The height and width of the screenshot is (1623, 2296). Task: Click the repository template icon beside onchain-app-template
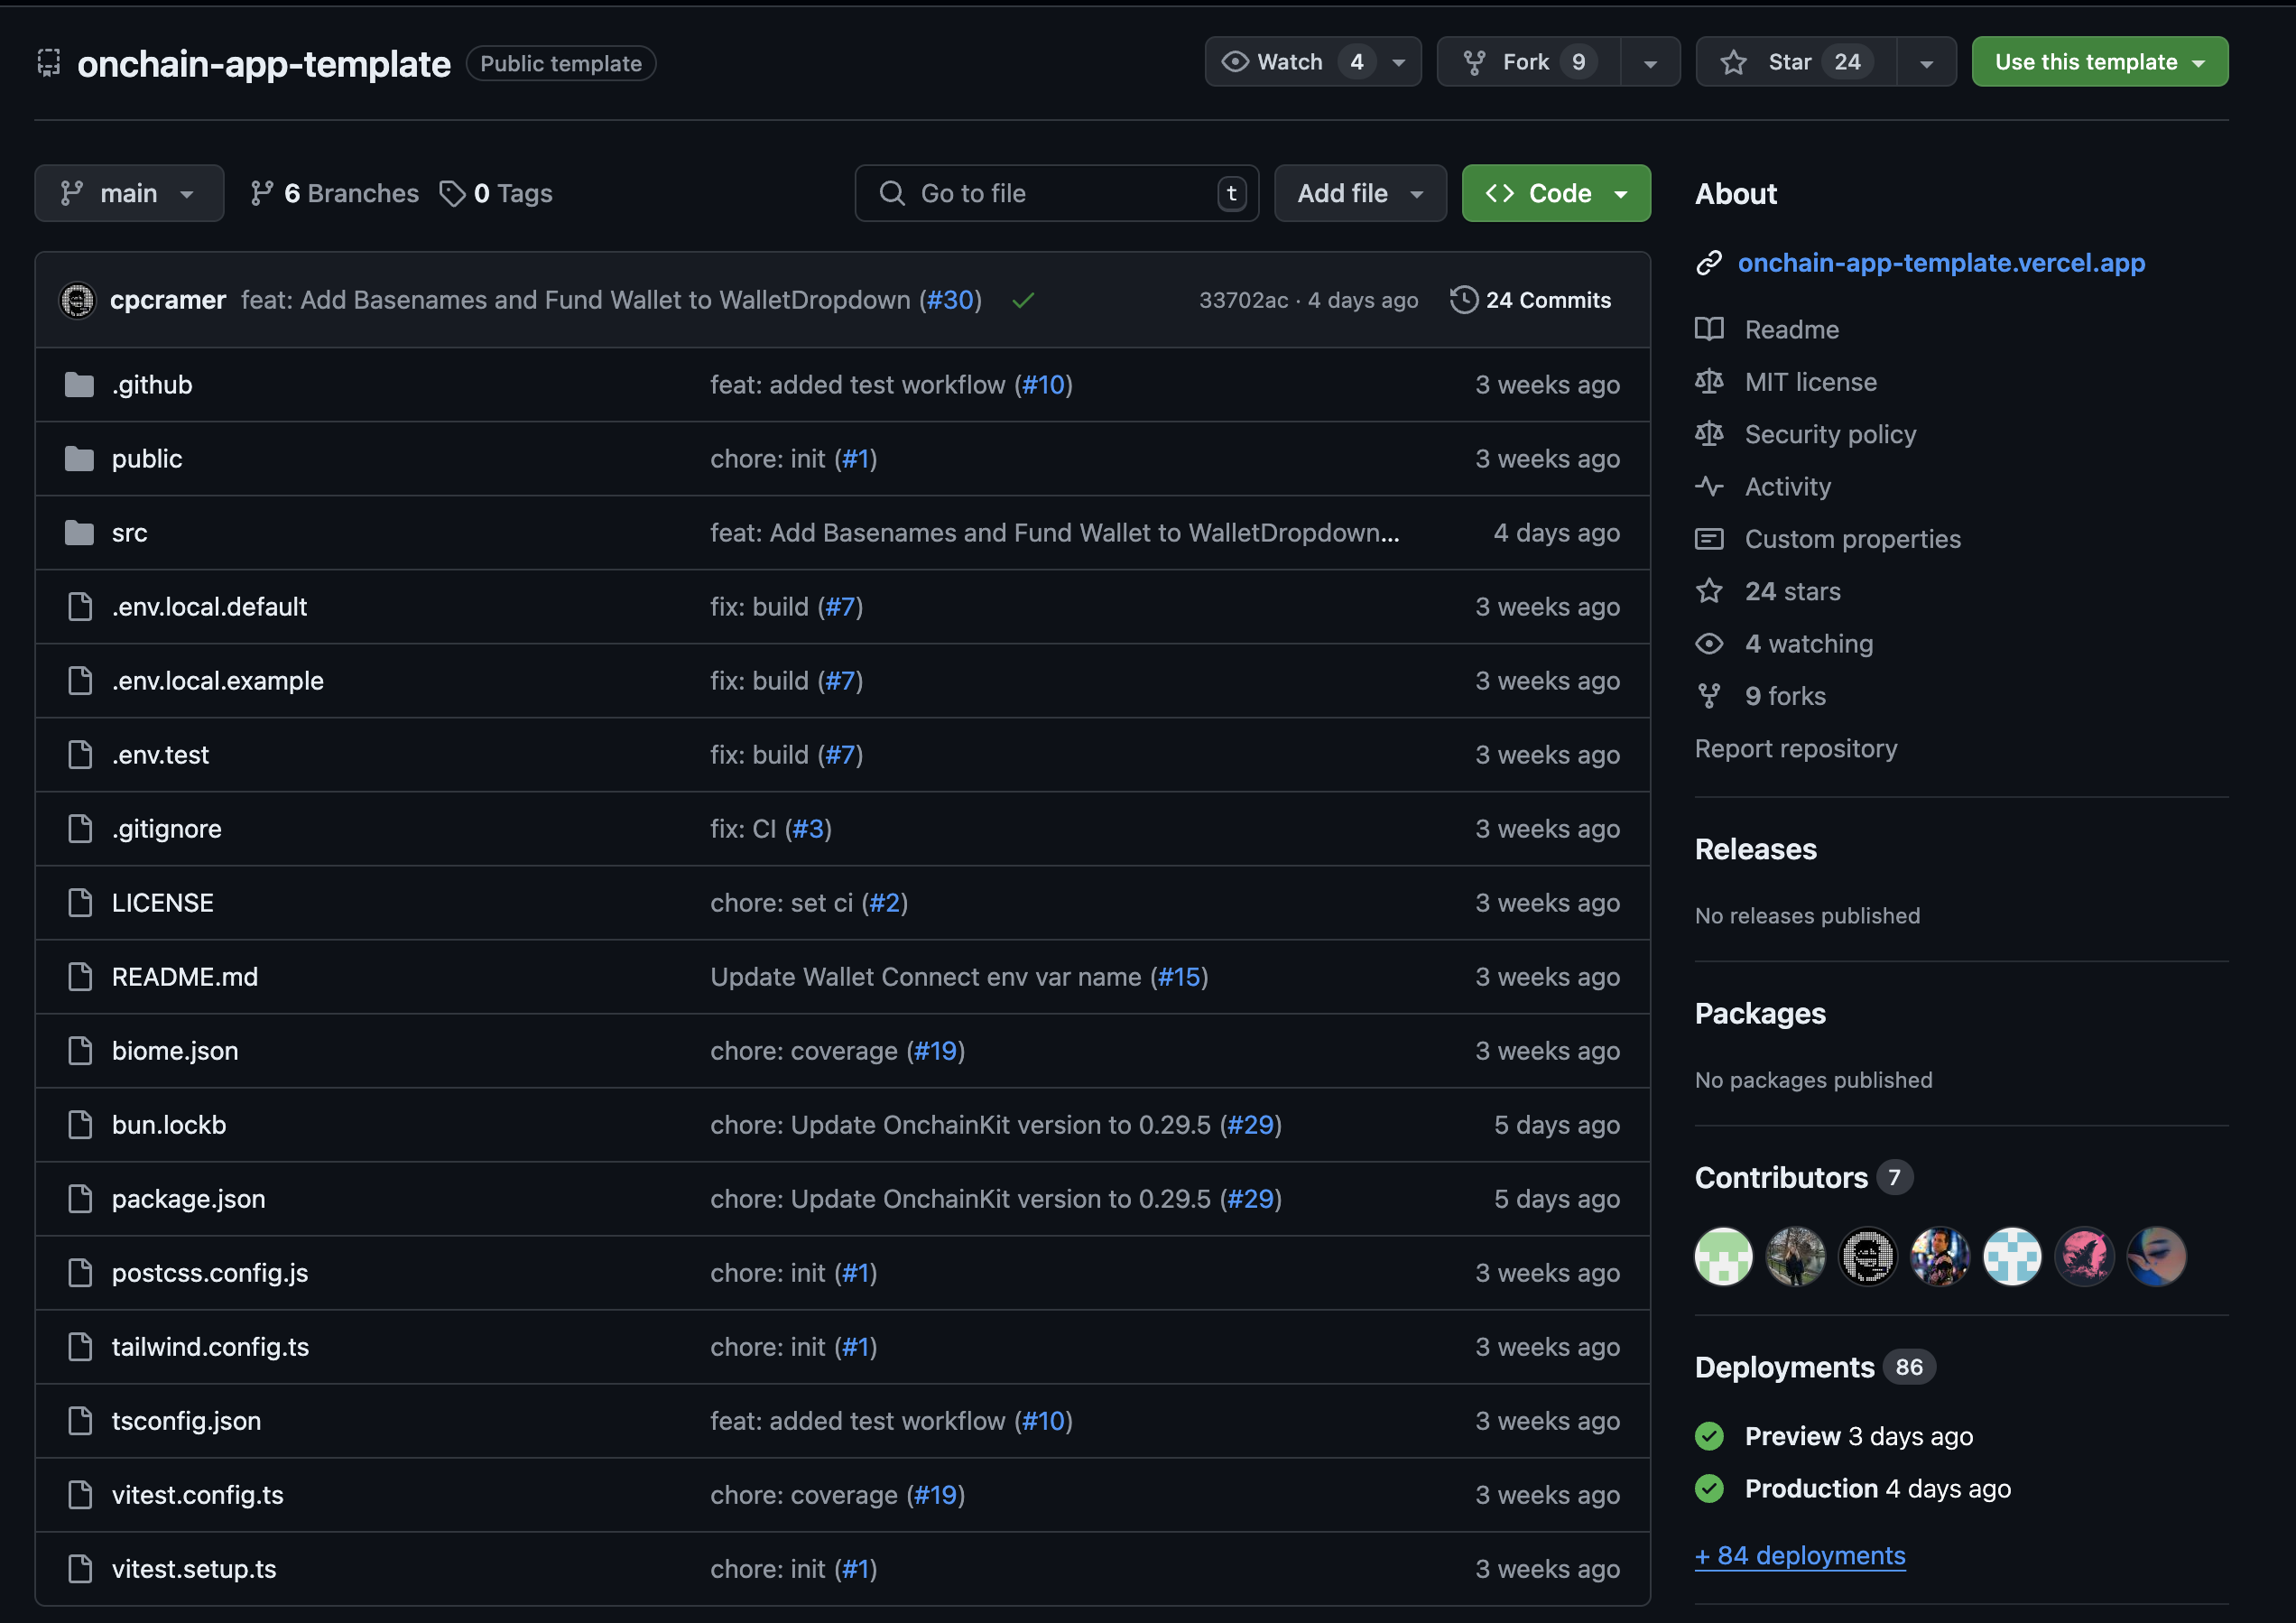pyautogui.click(x=49, y=63)
